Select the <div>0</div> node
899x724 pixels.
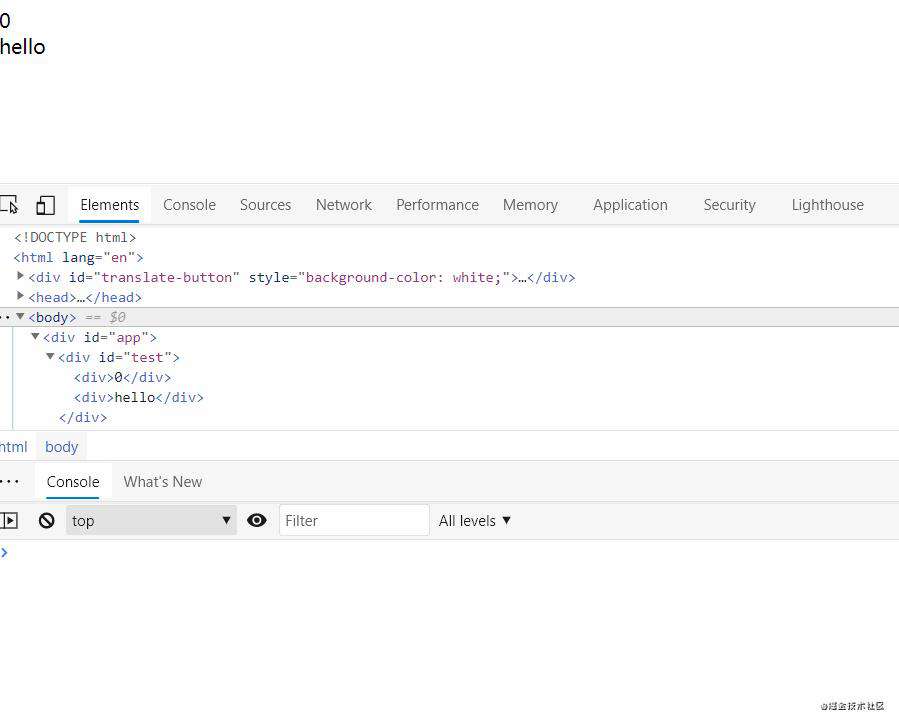pos(123,378)
